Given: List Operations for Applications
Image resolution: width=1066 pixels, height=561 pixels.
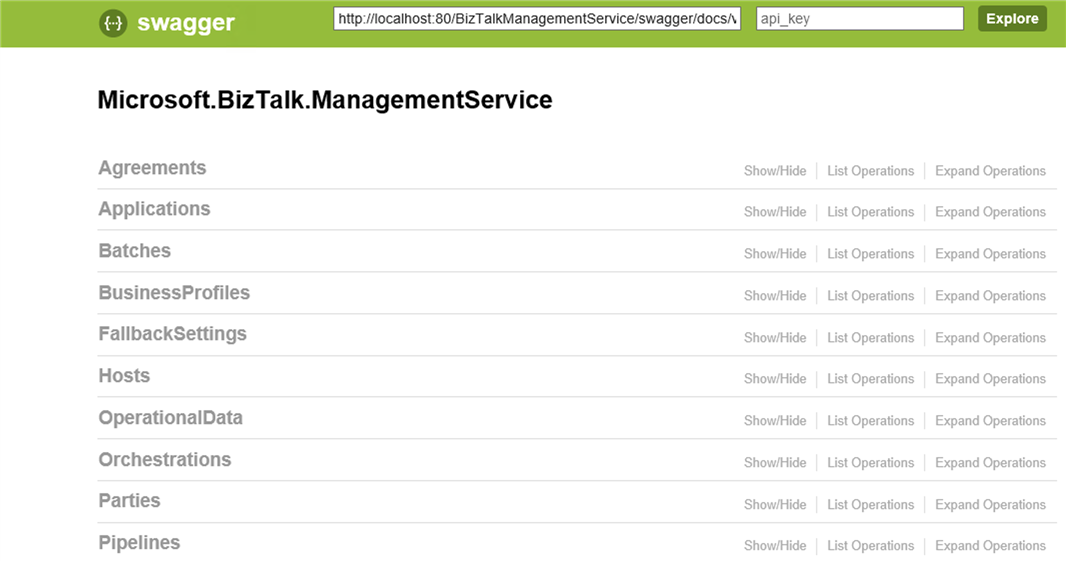Looking at the screenshot, I should click(871, 211).
